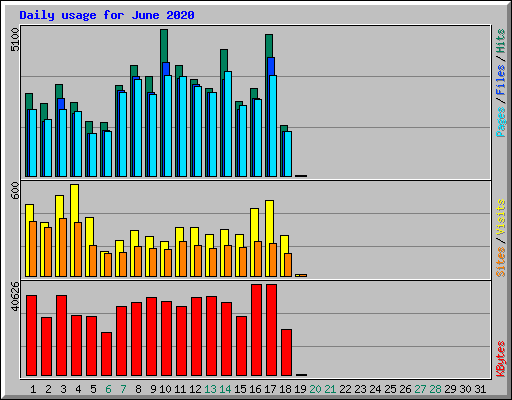Click green weekend day 6 label

point(108,389)
